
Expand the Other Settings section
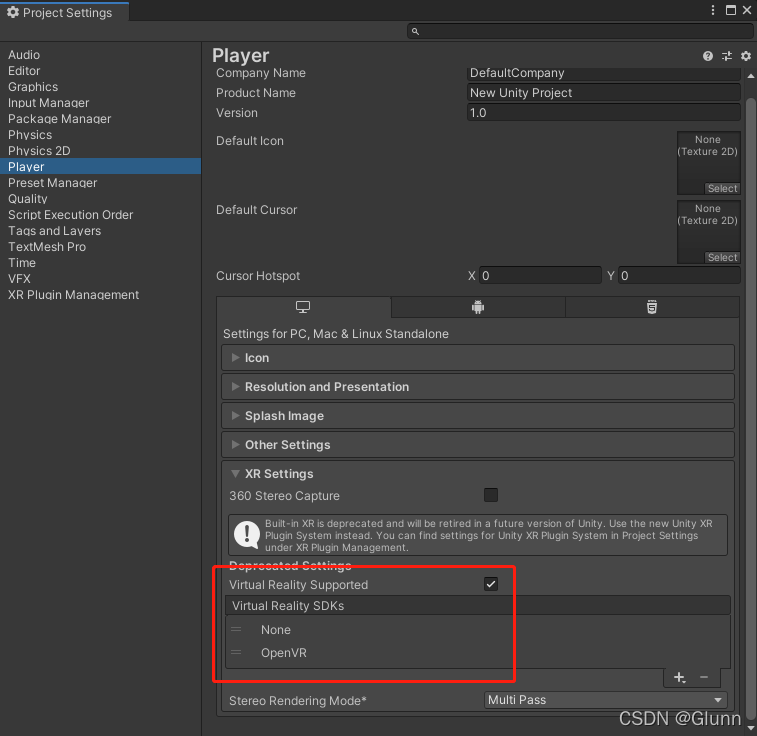click(x=478, y=444)
